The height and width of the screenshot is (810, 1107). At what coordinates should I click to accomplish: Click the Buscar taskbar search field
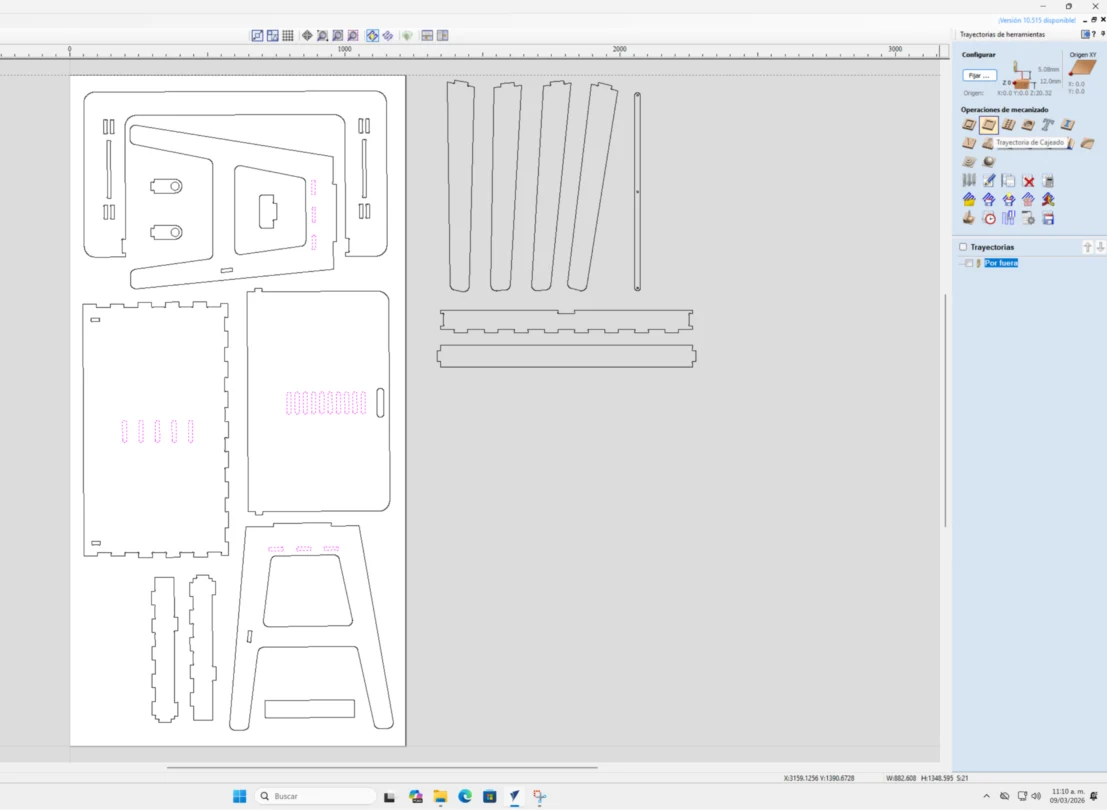coord(316,796)
